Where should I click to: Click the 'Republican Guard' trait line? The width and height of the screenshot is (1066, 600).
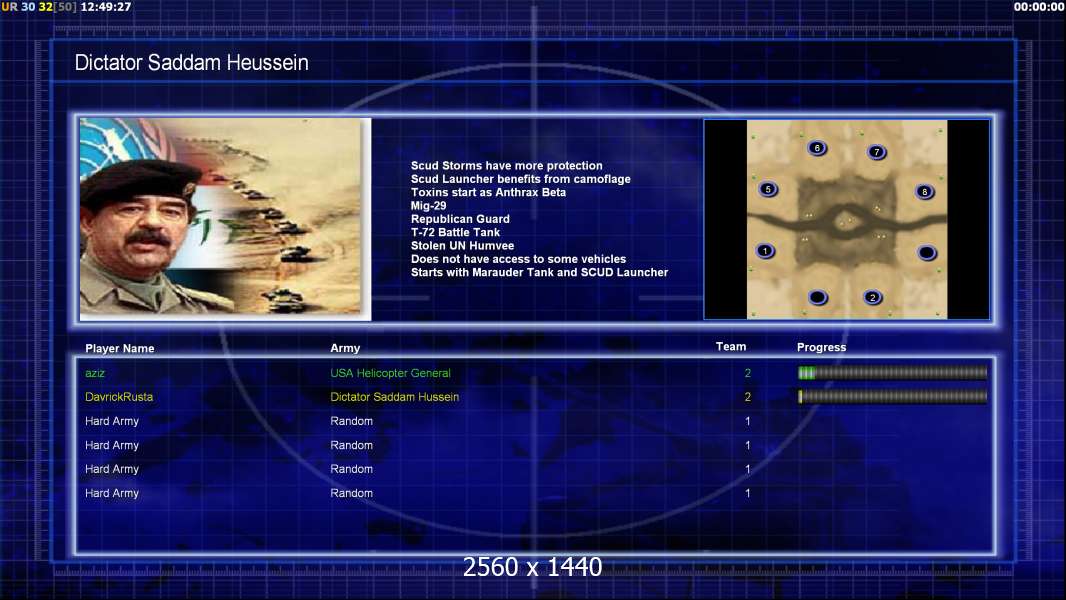tap(460, 219)
